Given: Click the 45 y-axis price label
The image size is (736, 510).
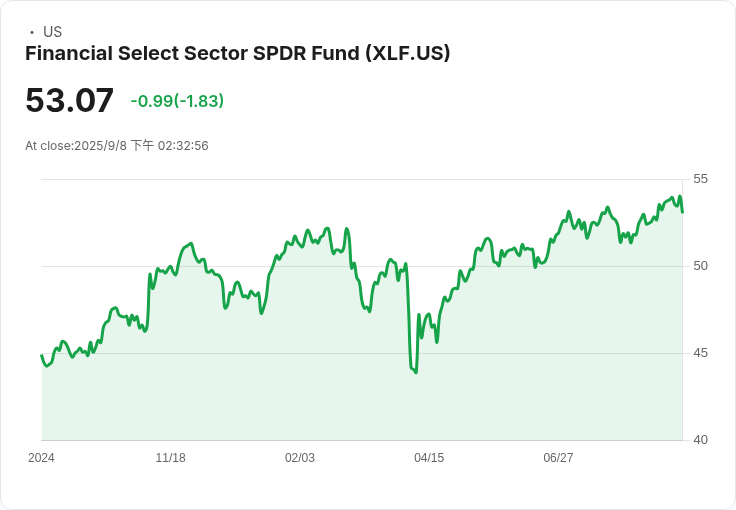Looking at the screenshot, I should (700, 353).
